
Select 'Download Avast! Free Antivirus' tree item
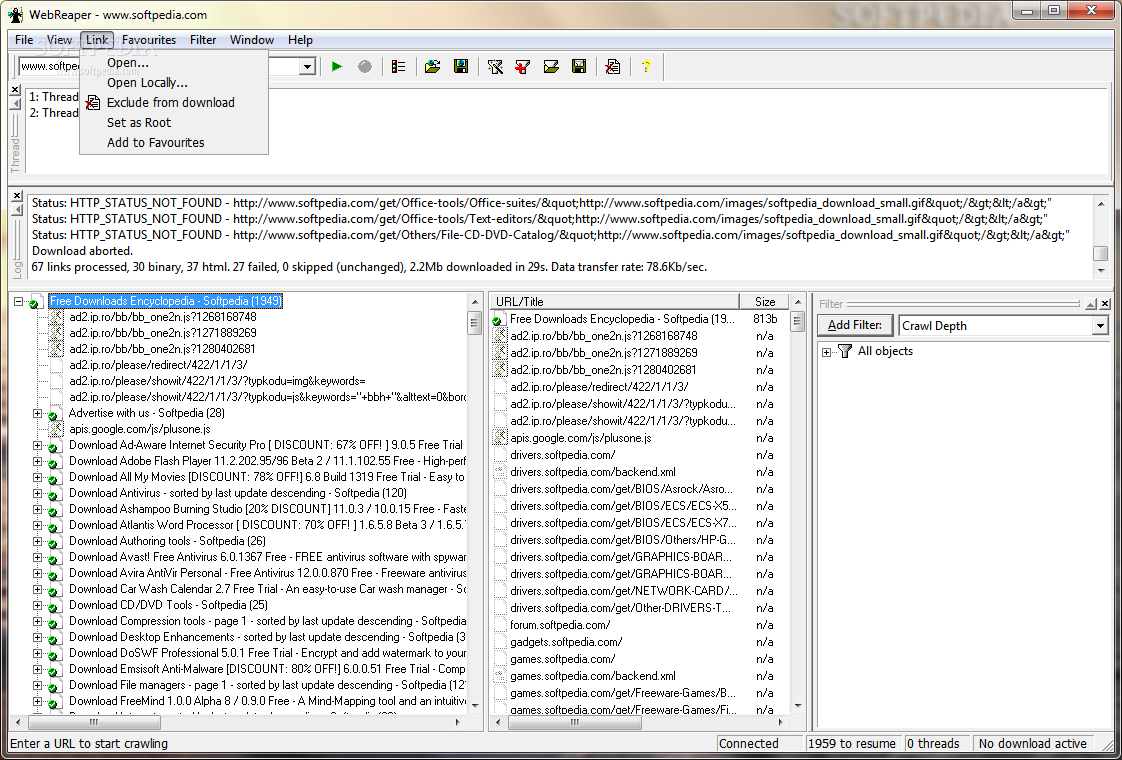click(267, 557)
